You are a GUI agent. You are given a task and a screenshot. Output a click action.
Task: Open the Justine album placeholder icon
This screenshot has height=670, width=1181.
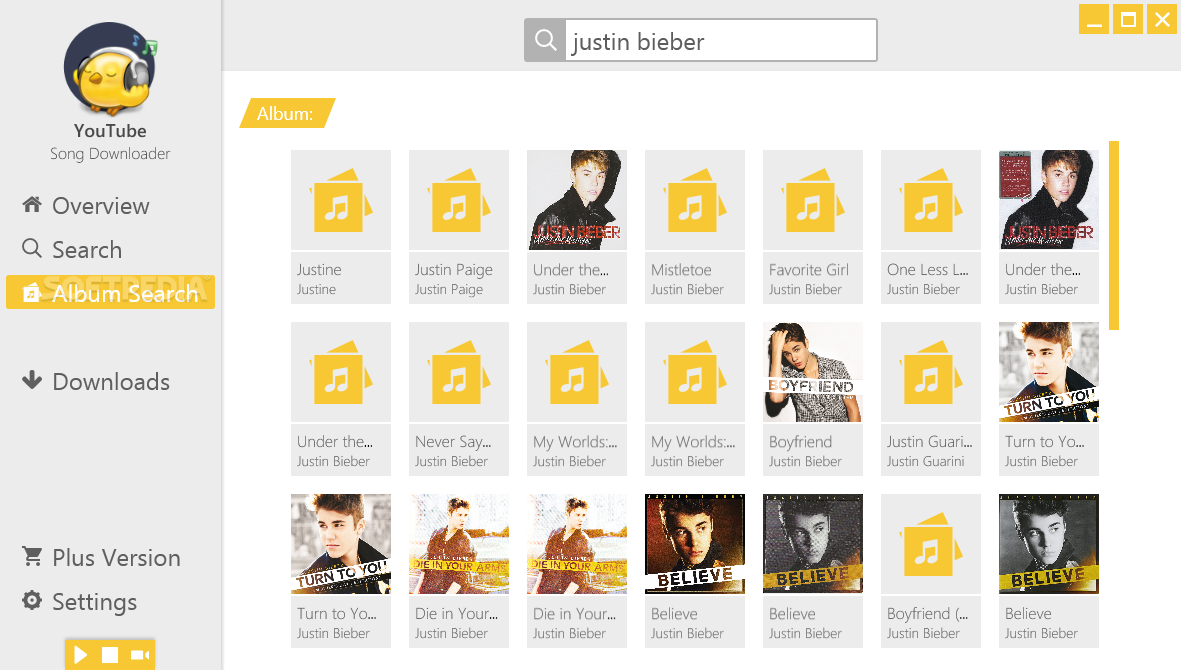(x=340, y=200)
